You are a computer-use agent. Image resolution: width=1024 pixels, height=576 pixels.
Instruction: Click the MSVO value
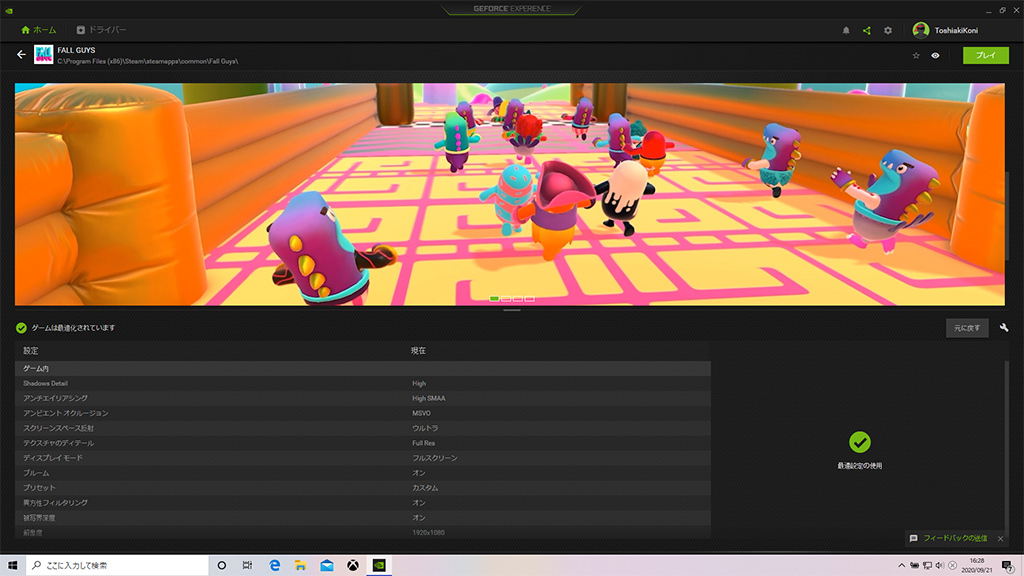(x=421, y=413)
